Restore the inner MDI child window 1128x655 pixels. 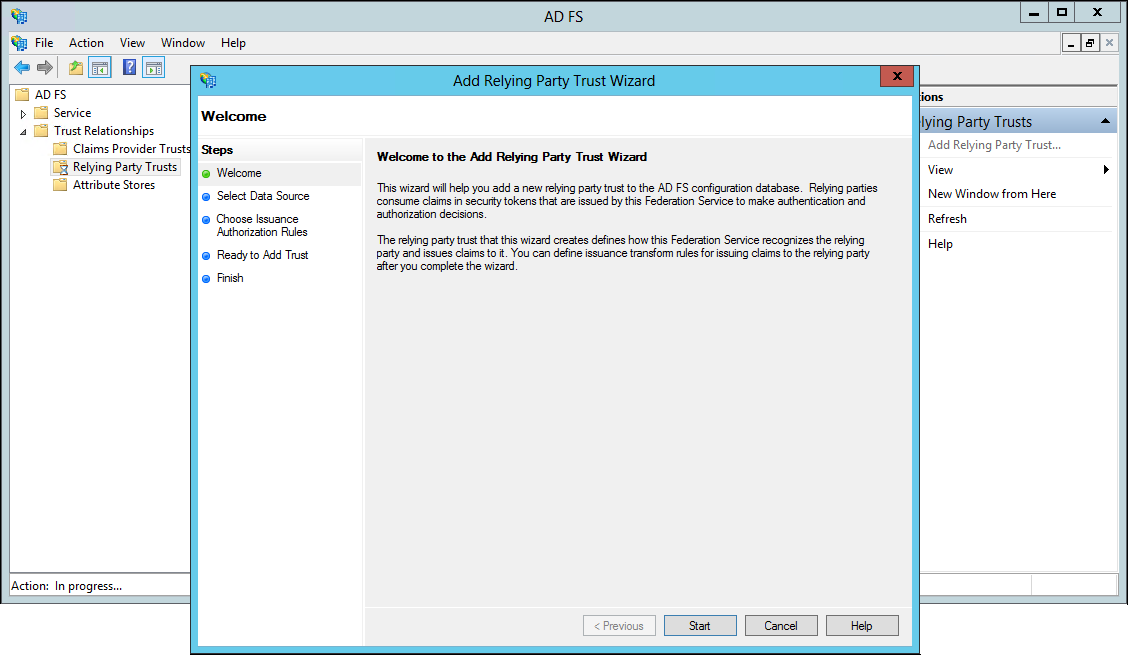point(1090,43)
